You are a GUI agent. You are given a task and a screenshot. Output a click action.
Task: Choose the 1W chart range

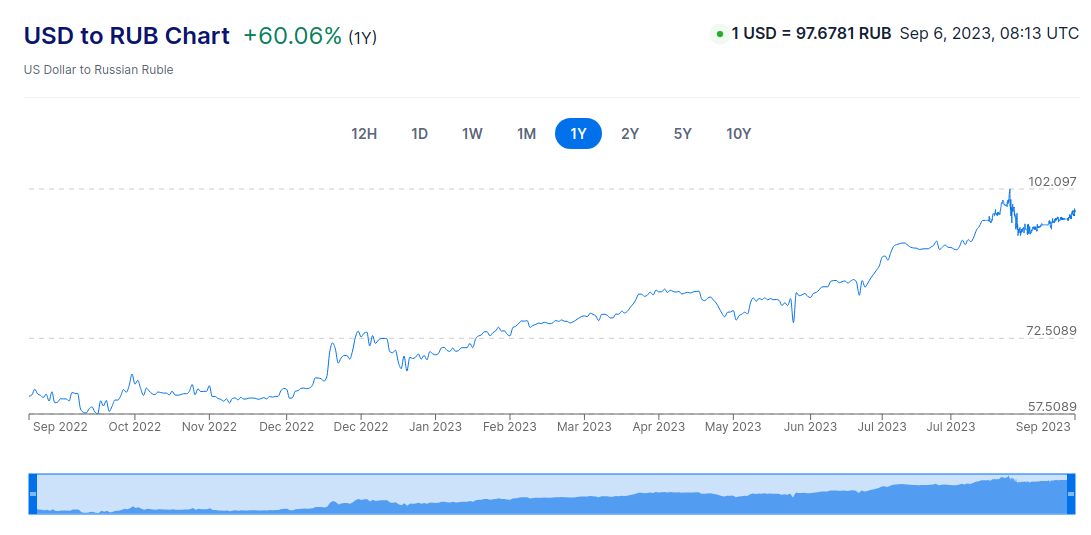(472, 134)
